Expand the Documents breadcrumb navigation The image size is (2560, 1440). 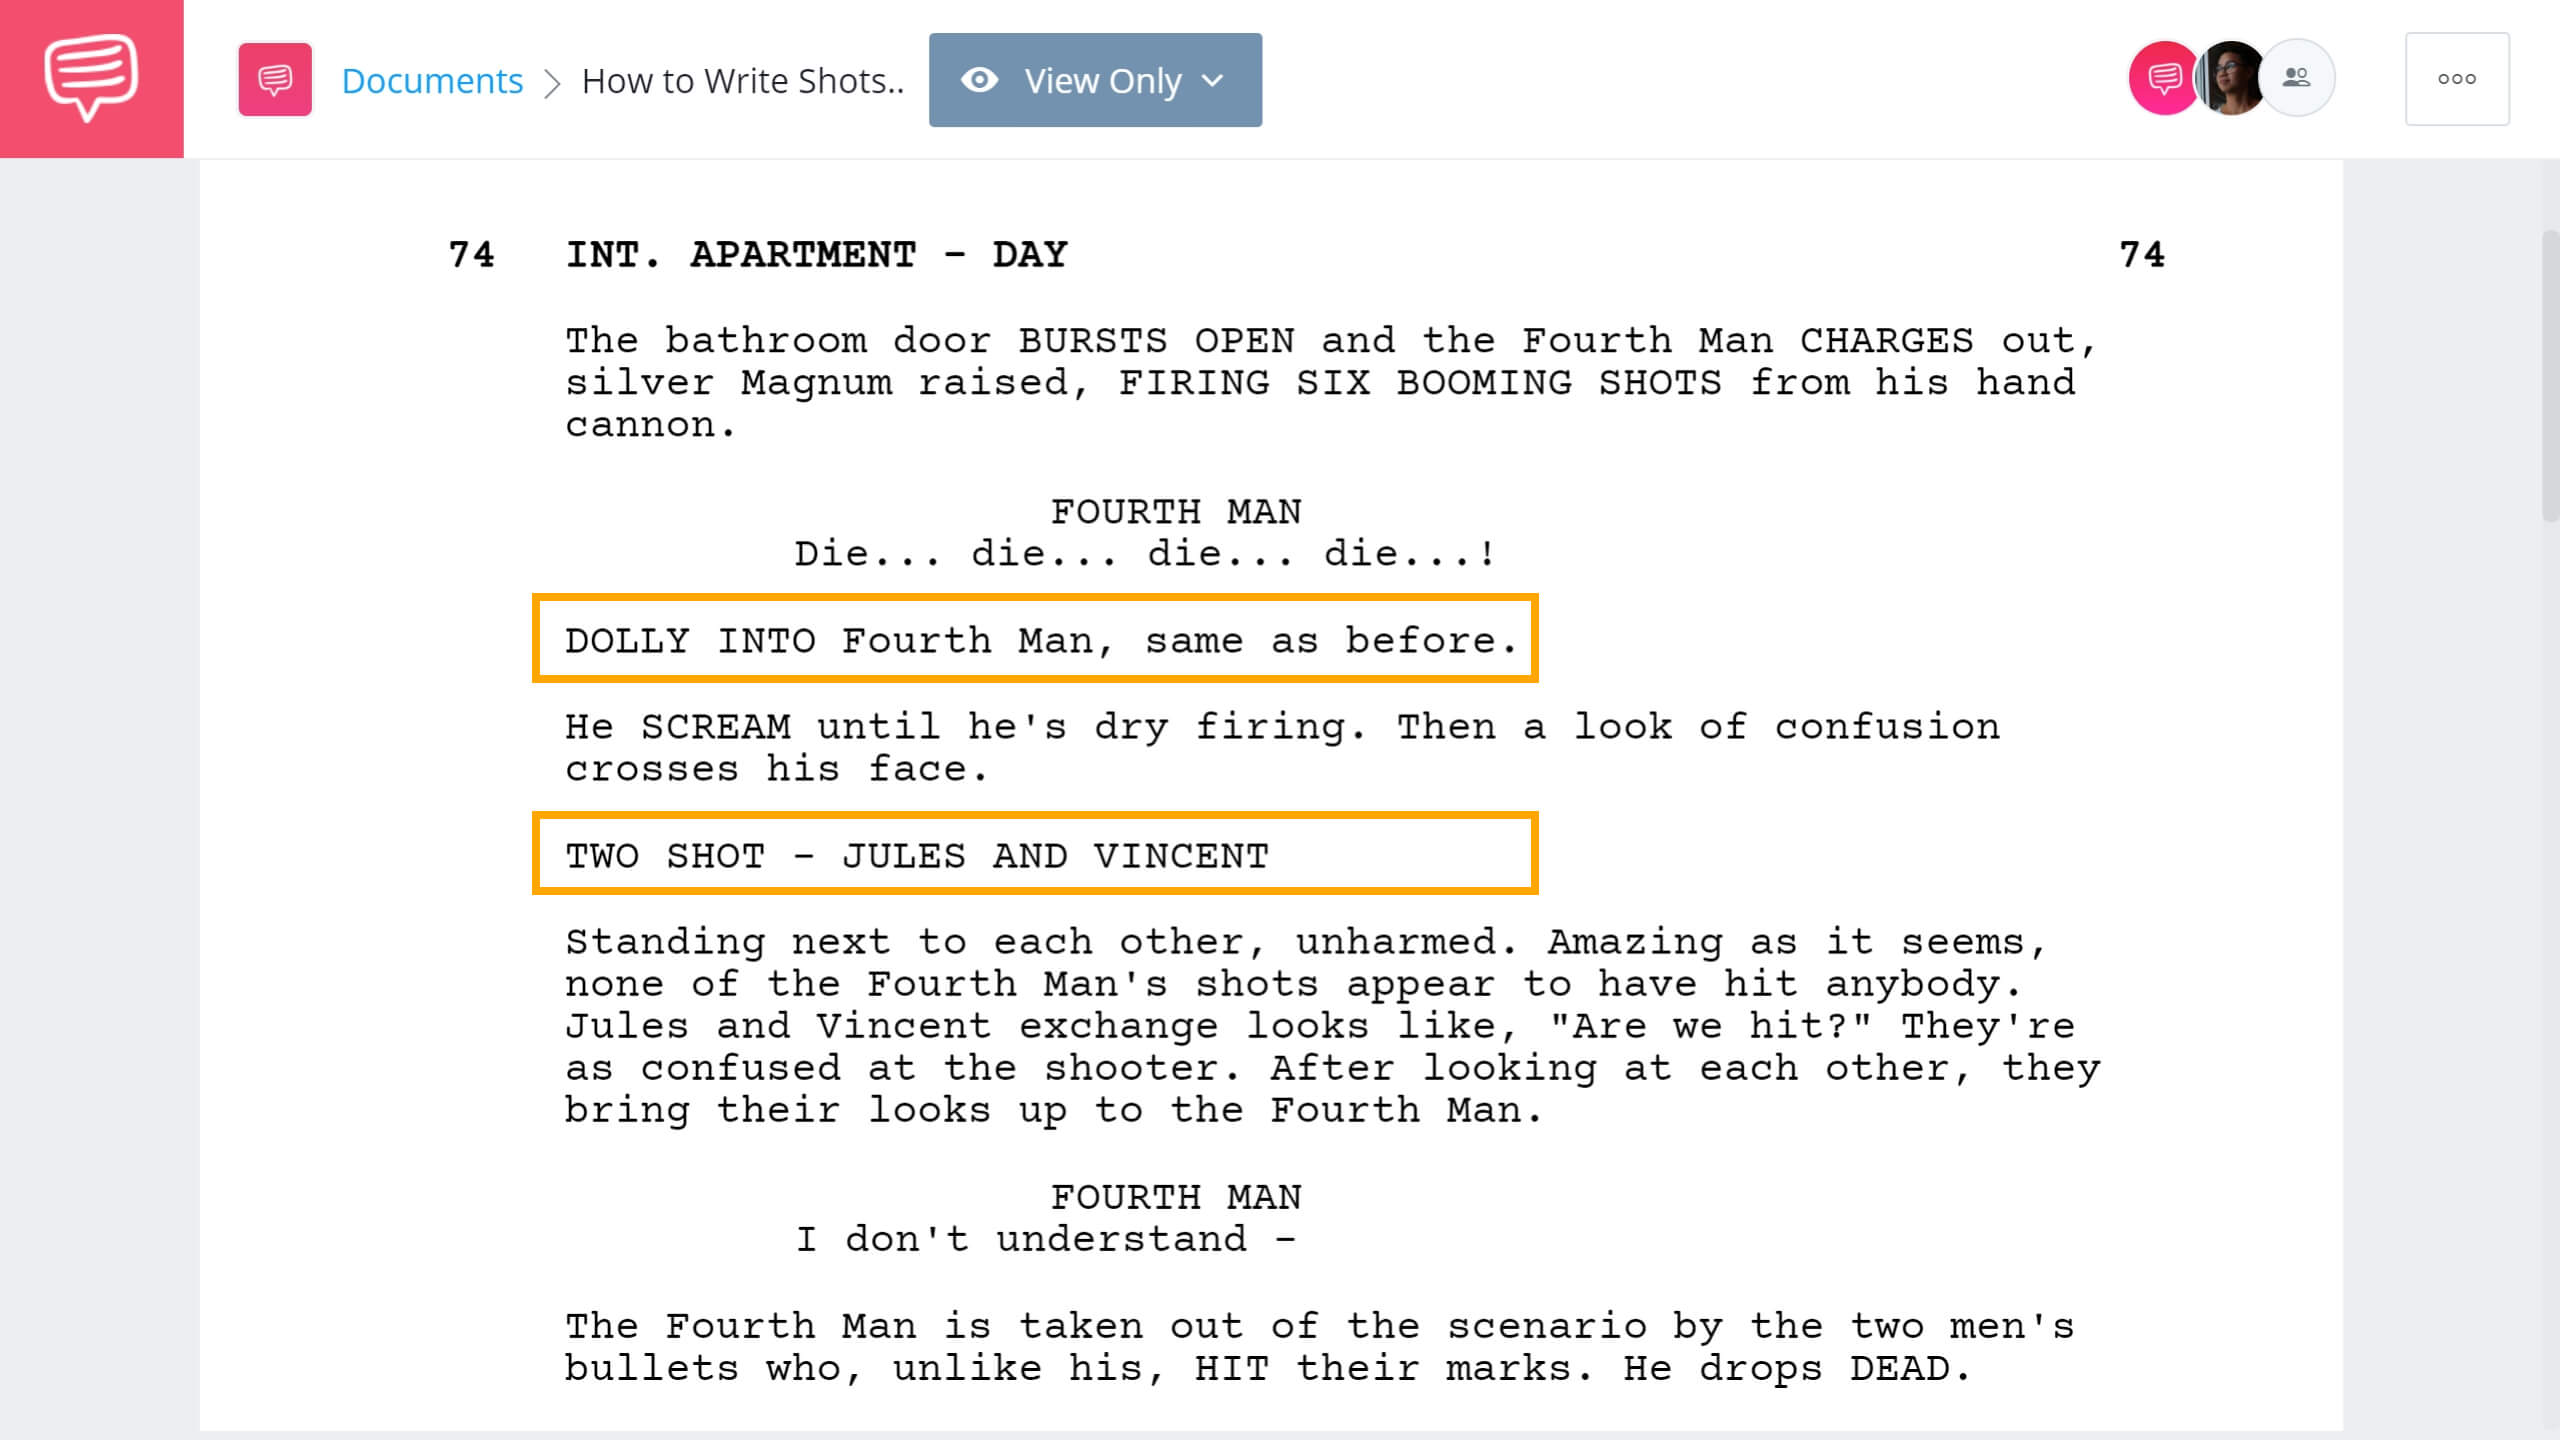coord(429,79)
